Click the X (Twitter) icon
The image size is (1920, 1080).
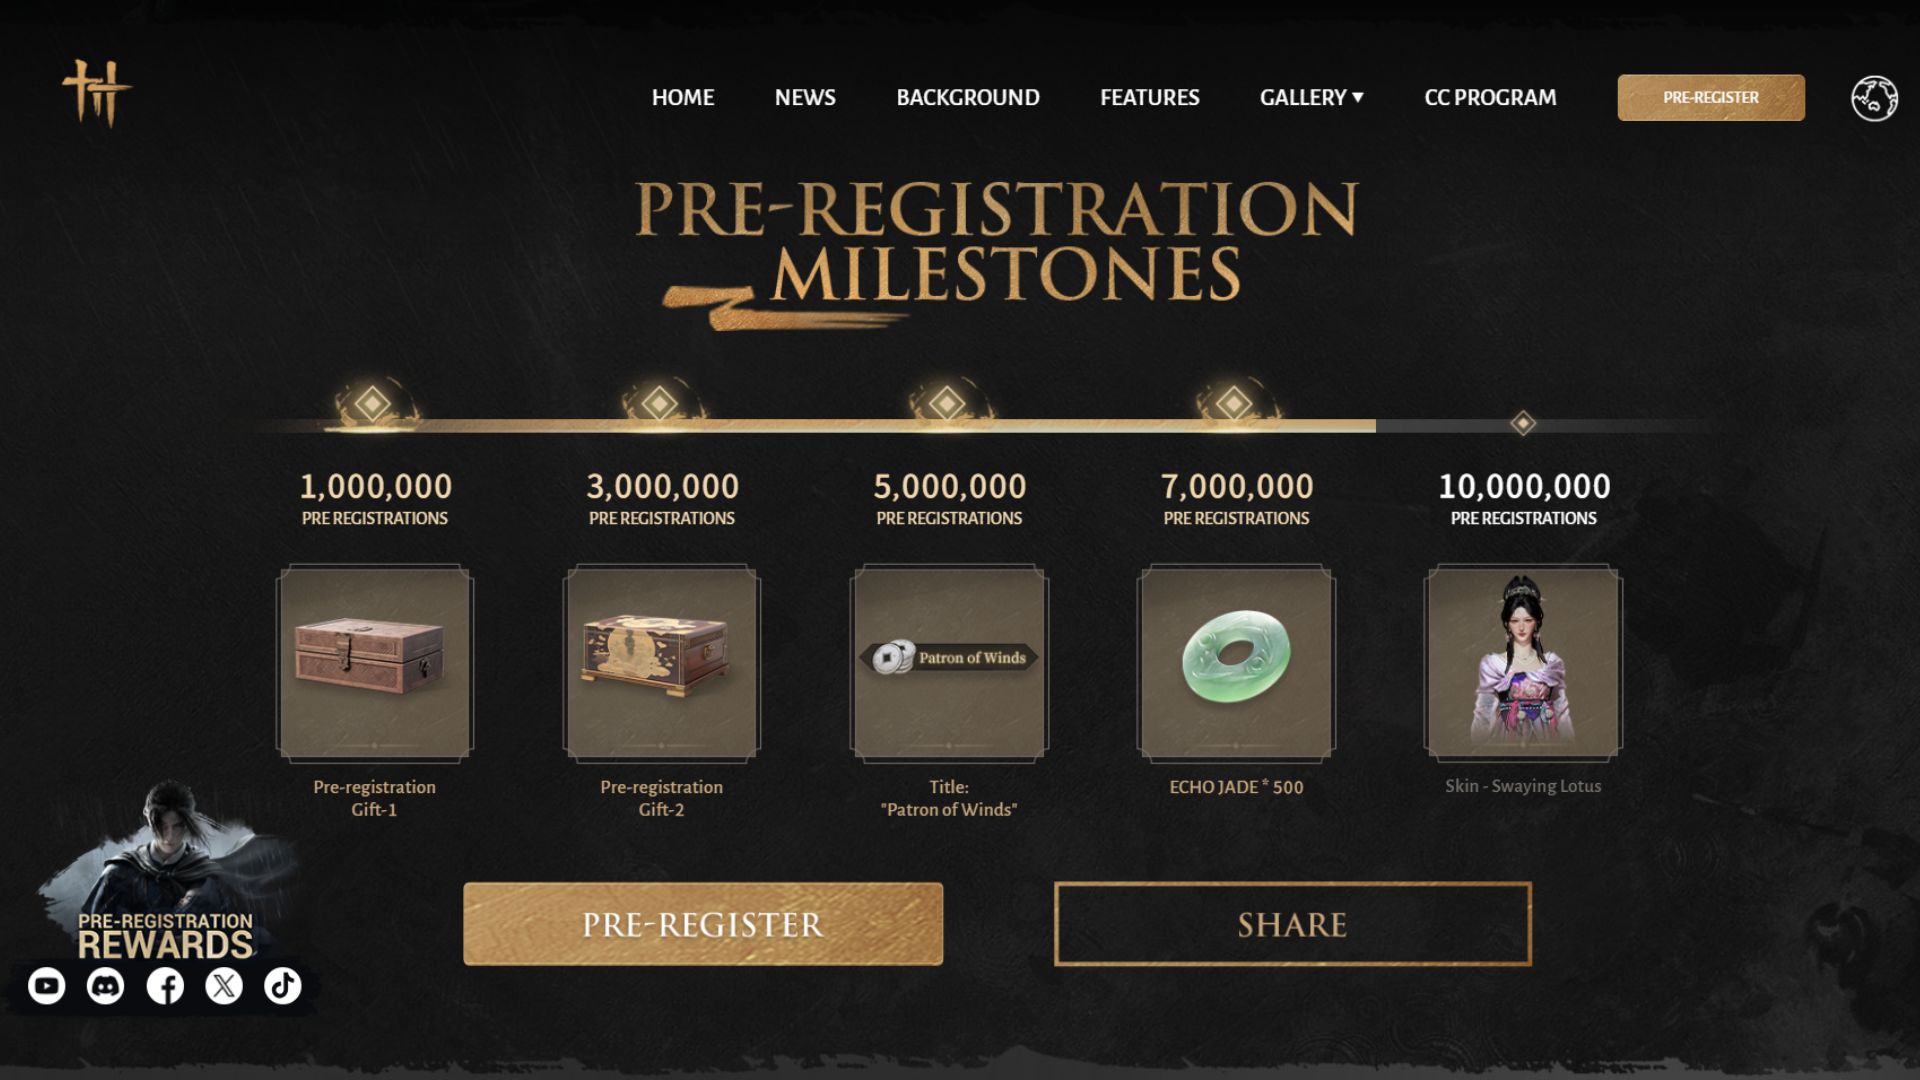pyautogui.click(x=223, y=985)
